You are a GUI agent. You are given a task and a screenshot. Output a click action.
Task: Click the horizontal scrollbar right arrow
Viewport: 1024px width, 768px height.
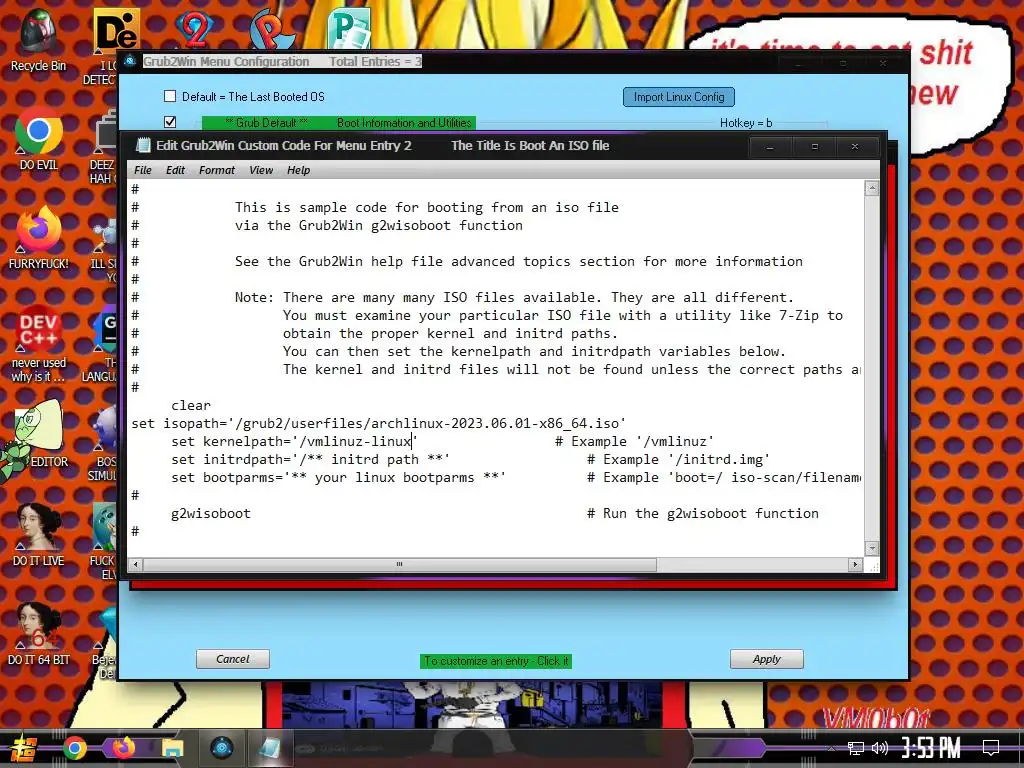pos(855,564)
